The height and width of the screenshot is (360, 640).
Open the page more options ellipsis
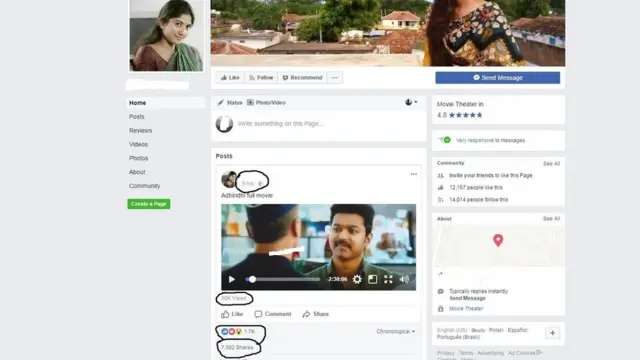[x=335, y=78]
